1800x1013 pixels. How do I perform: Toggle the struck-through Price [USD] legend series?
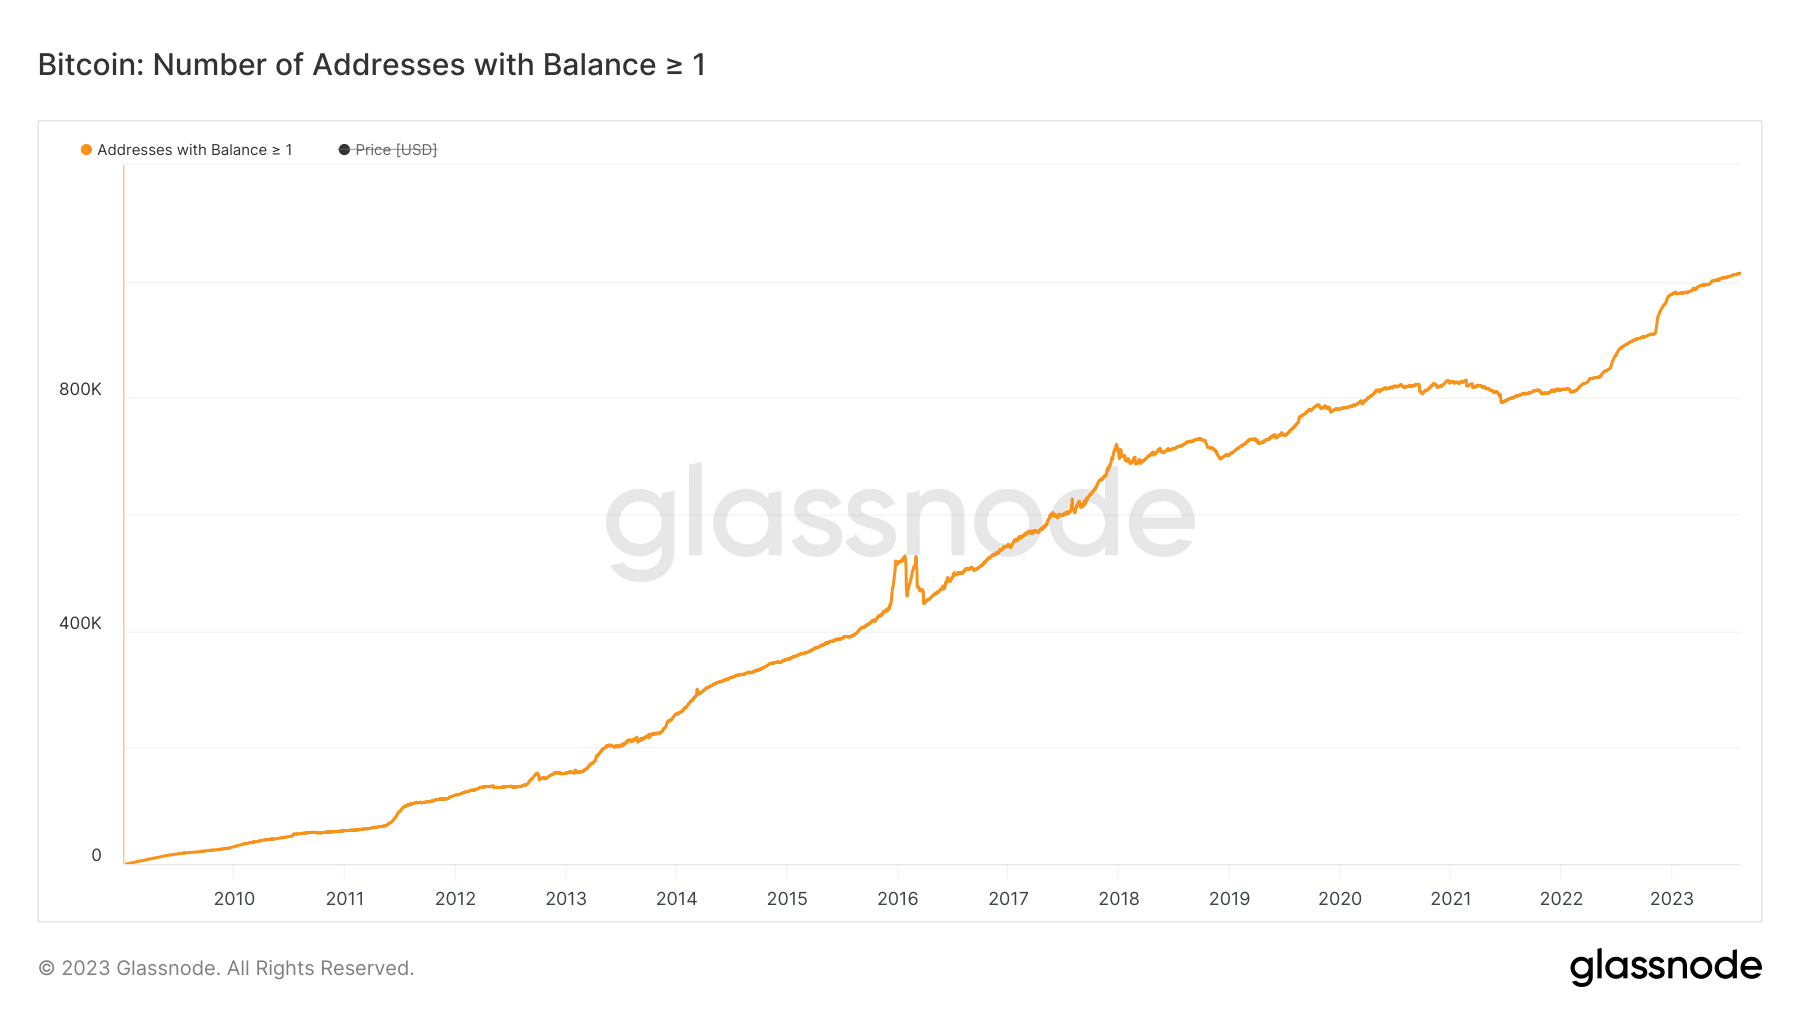click(396, 150)
